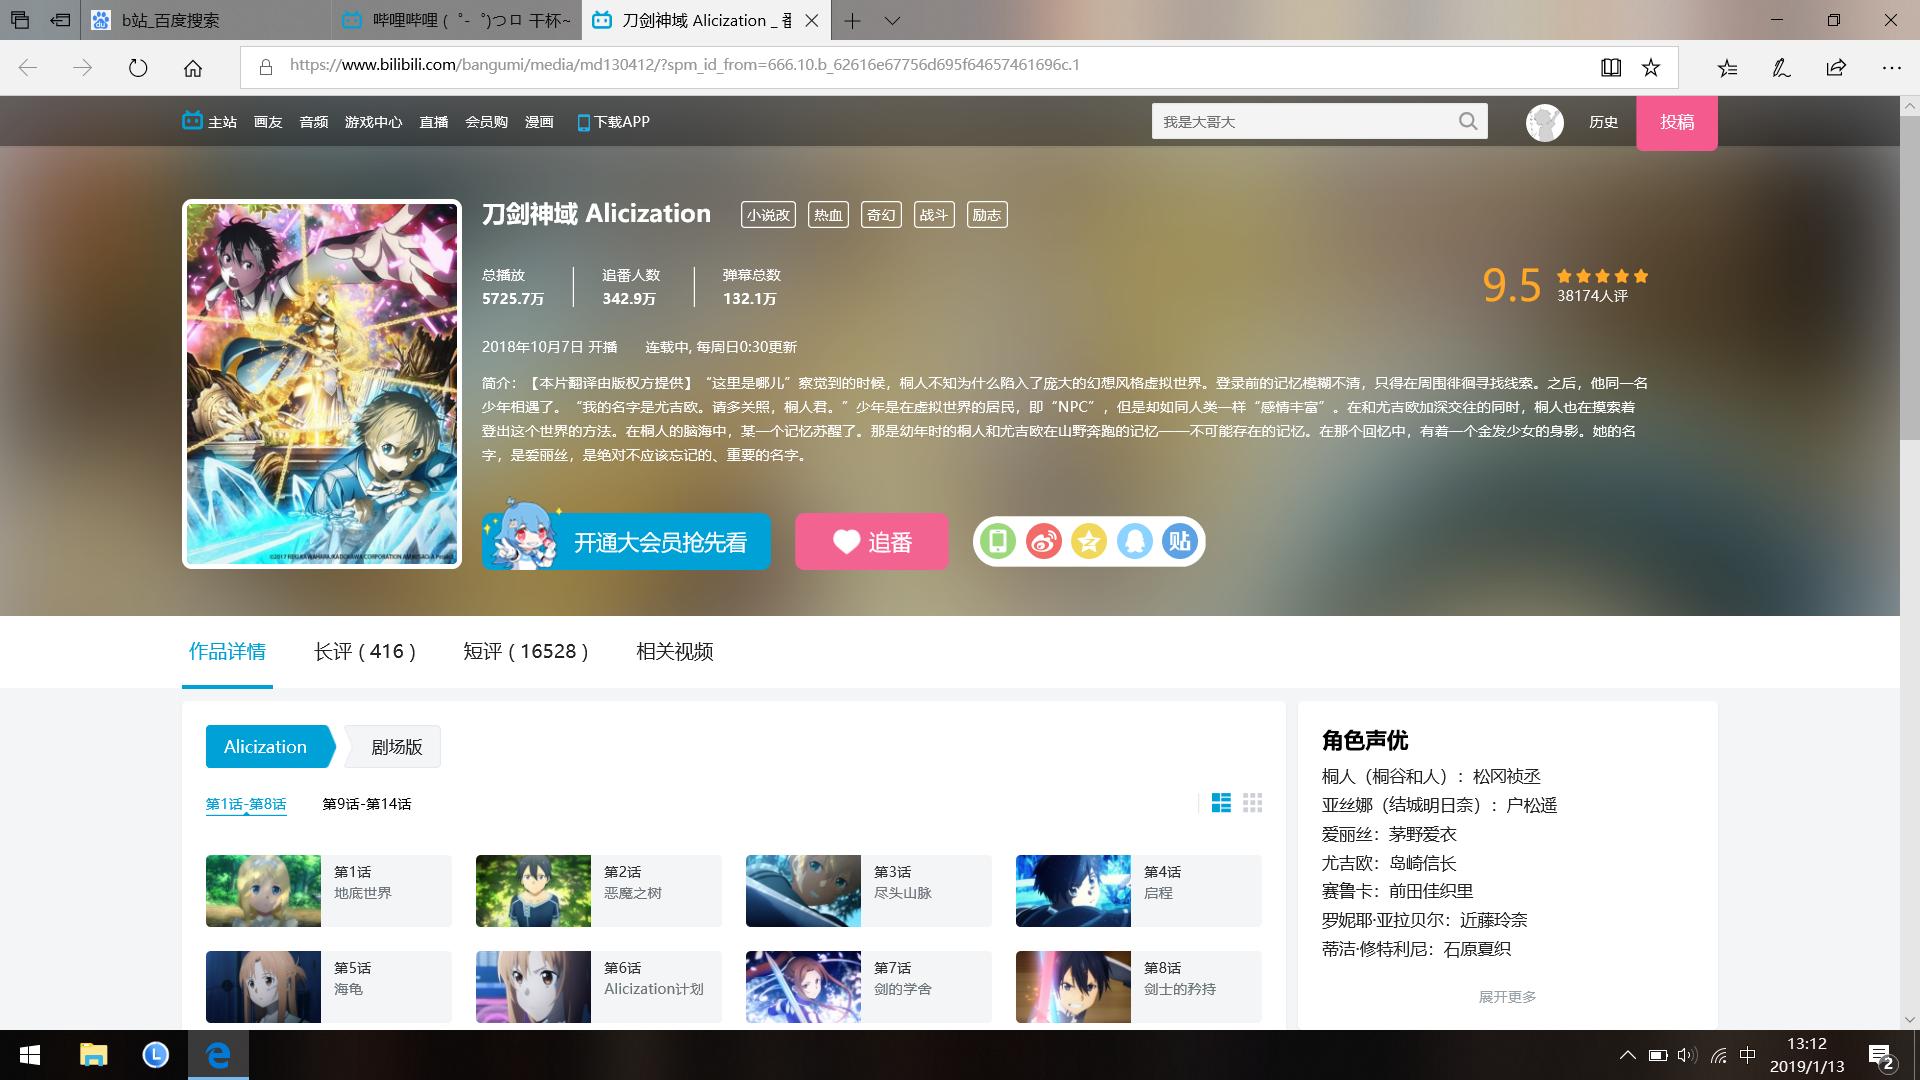Click the bilibili TV logo
This screenshot has height=1080, width=1920.
pos(190,120)
